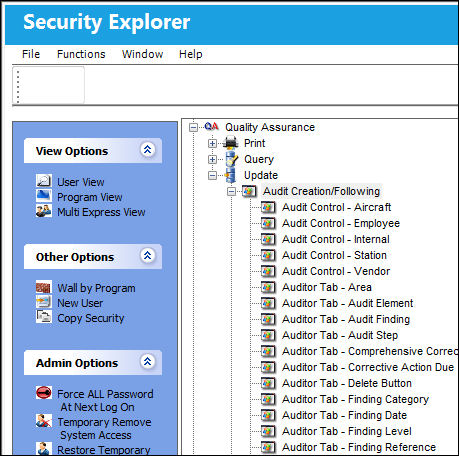Select the Query tree label
Viewport: 459px width, 456px height.
pyautogui.click(x=259, y=159)
